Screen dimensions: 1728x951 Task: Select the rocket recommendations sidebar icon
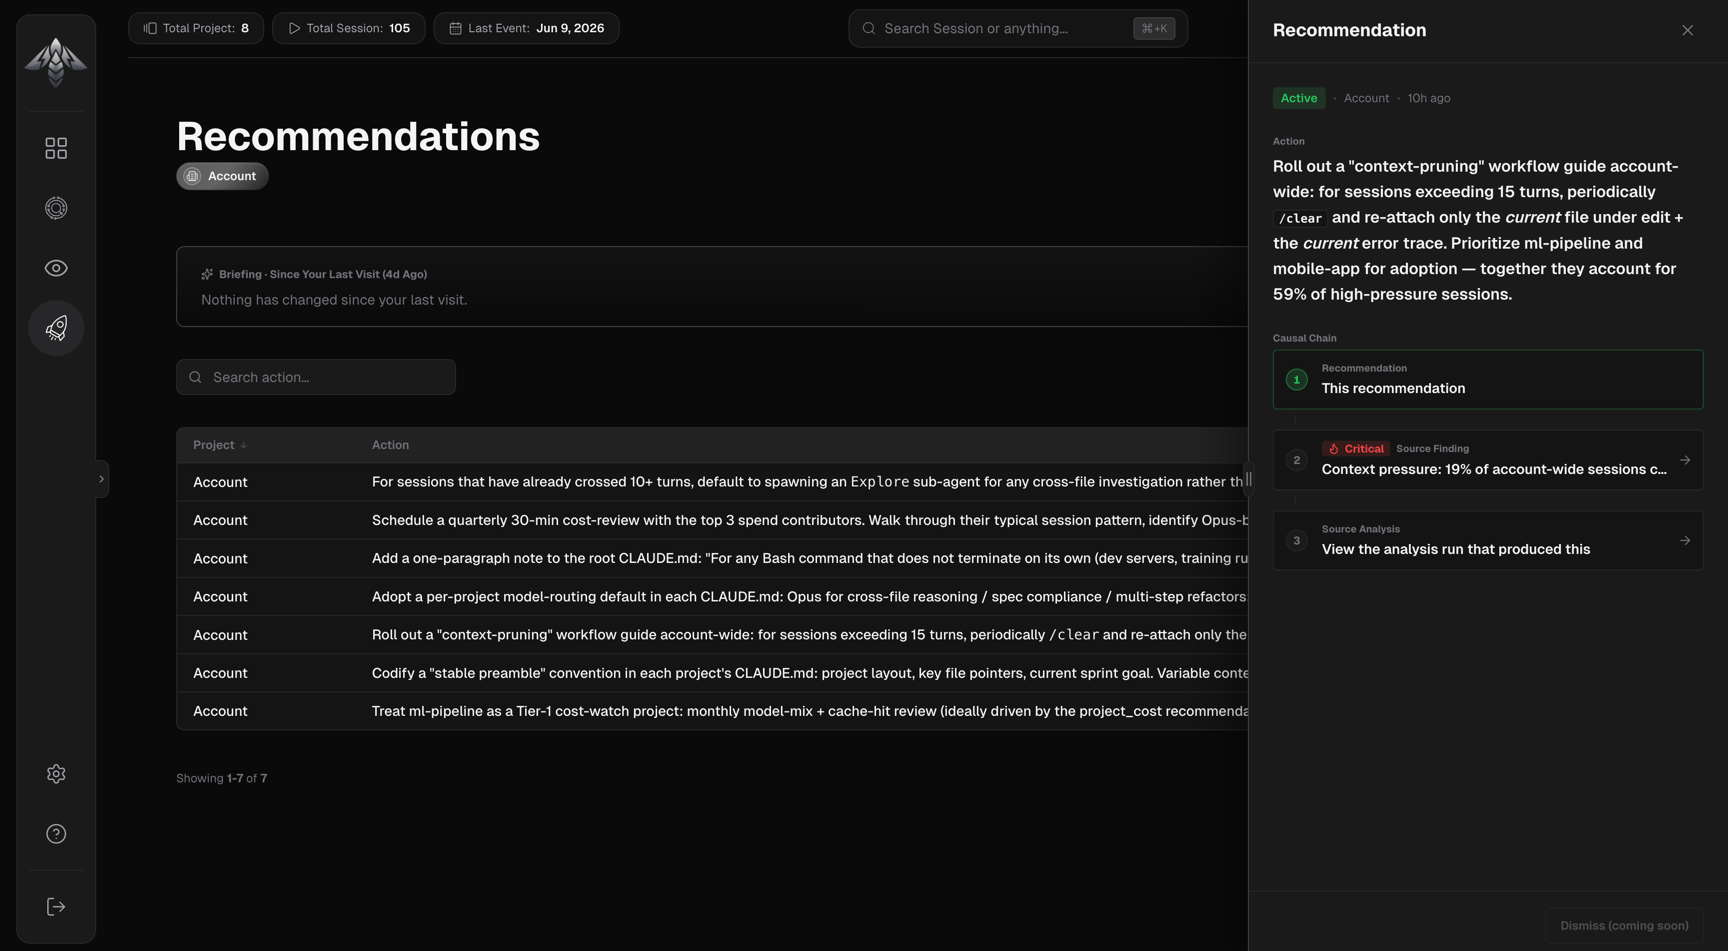(x=56, y=328)
